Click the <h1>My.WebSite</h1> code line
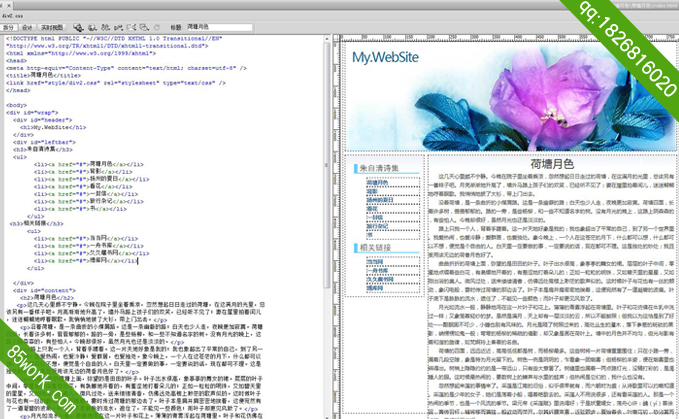The height and width of the screenshot is (419, 679). 53,127
